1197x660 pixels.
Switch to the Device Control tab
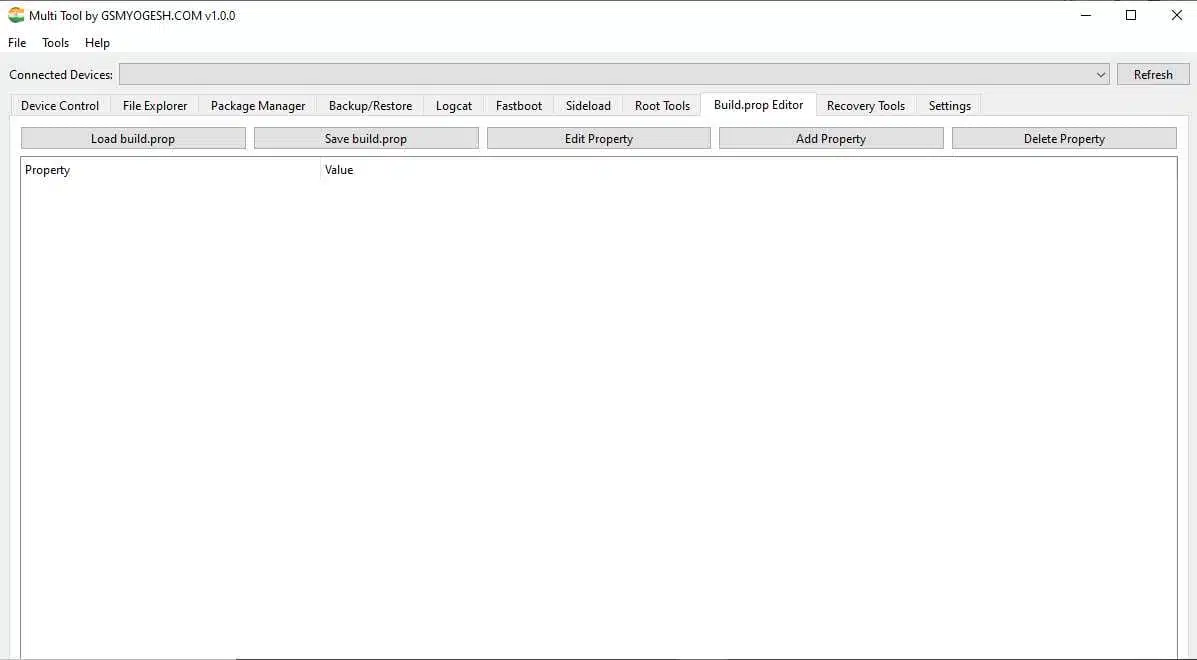pos(60,106)
